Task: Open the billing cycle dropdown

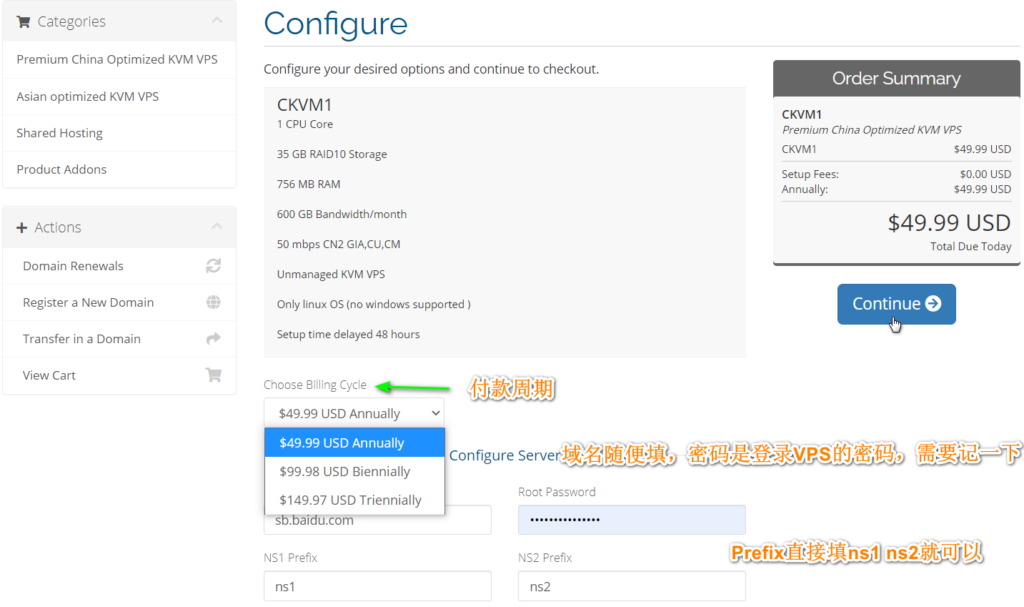Action: 354,413
